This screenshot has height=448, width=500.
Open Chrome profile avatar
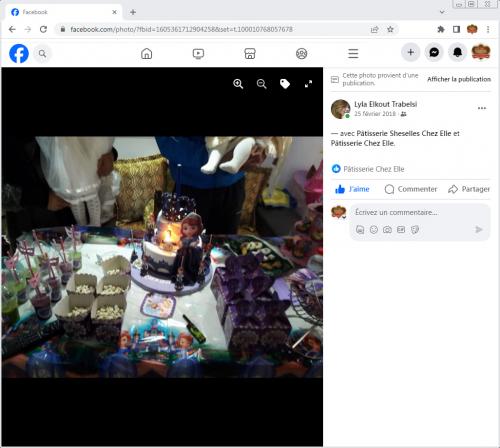[x=472, y=29]
